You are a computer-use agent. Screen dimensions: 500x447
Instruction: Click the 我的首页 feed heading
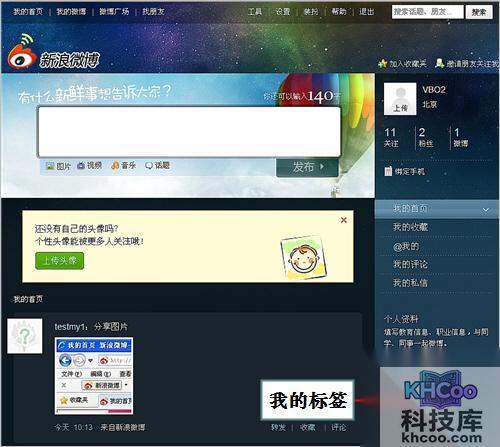[28, 299]
